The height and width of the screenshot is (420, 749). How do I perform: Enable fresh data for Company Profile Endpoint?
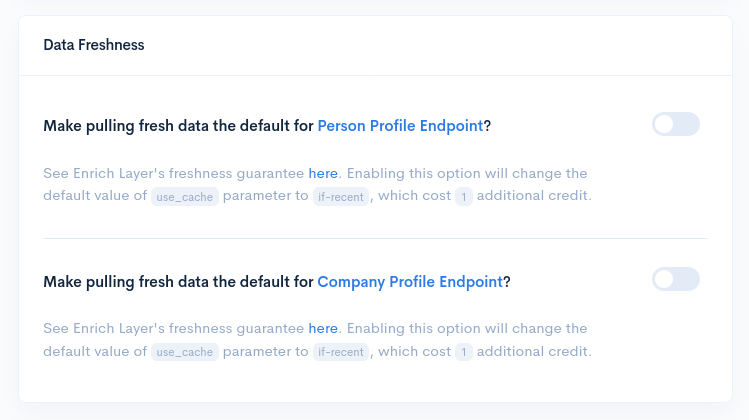675,279
